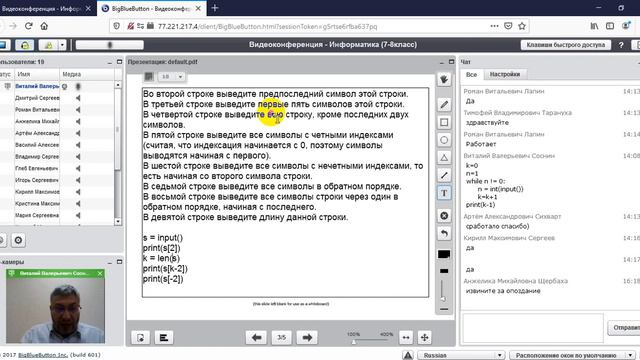The height and width of the screenshot is (360, 640).
Task: Minimize the users window panel
Action: pos(110,62)
